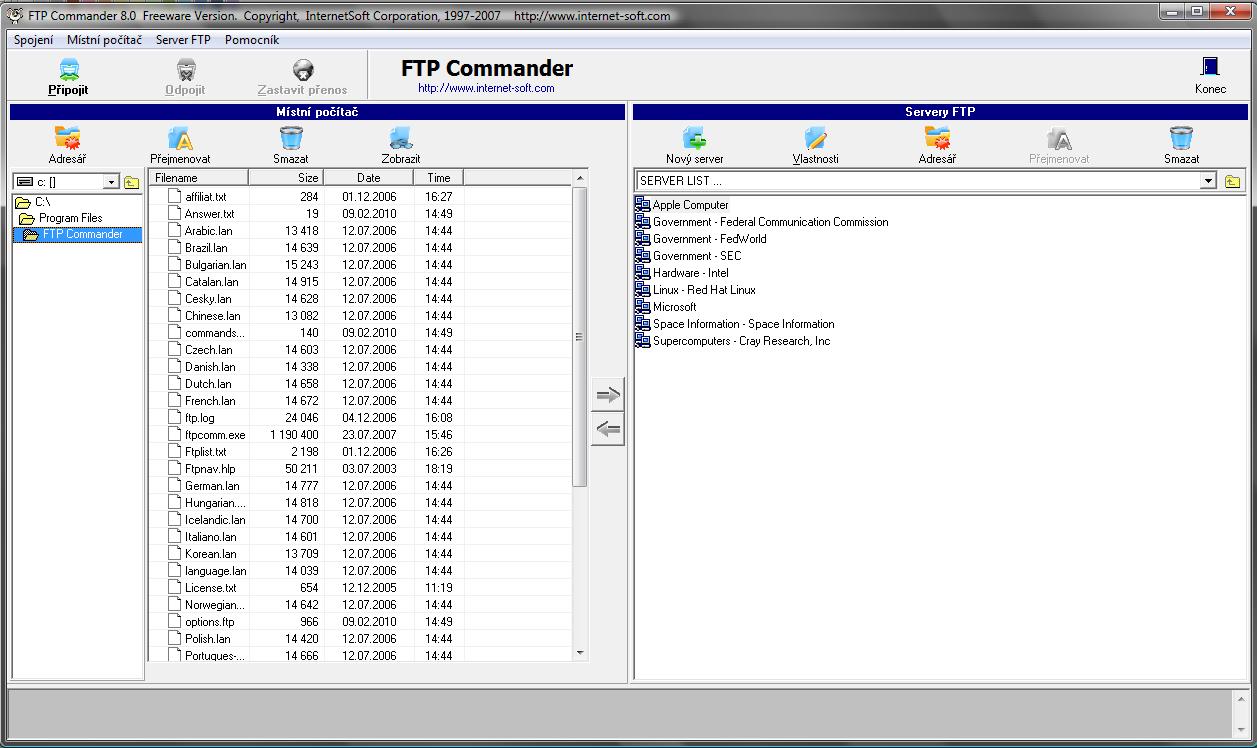
Task: Click local Přejmenovat rename icon
Action: (x=180, y=138)
